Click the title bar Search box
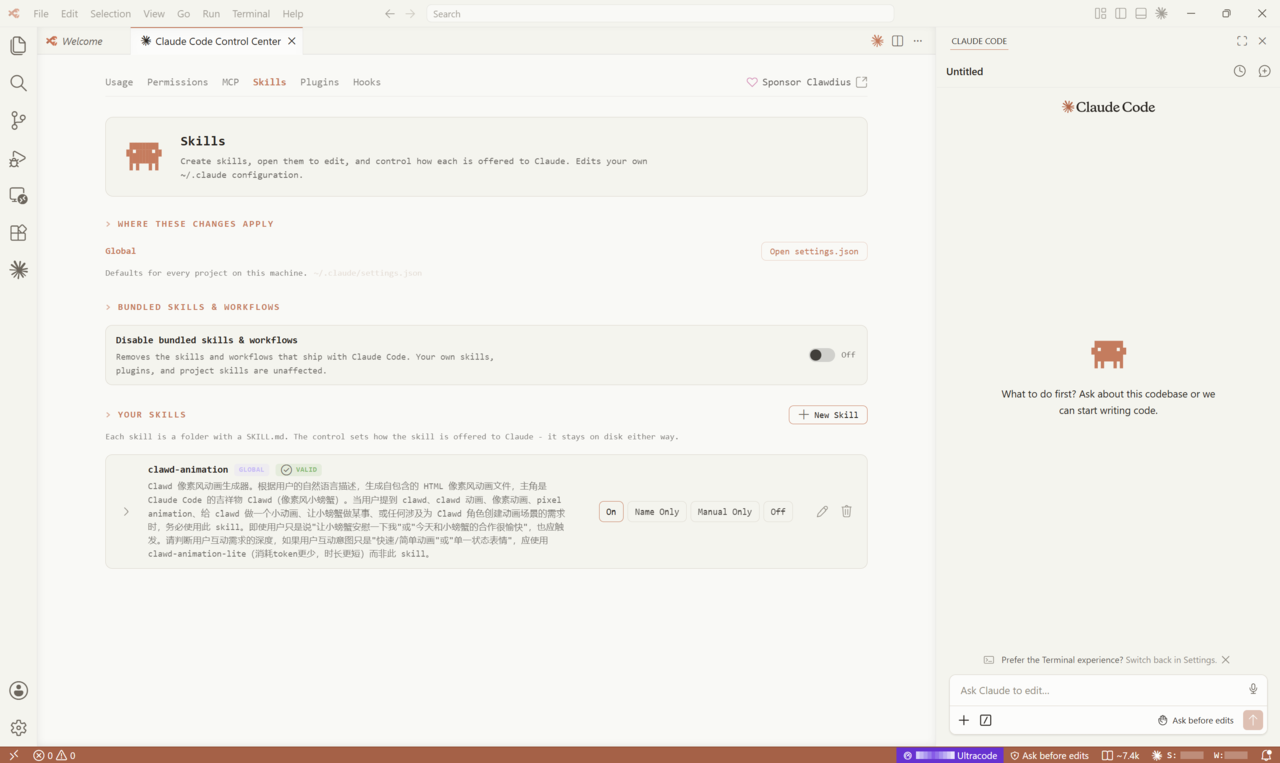This screenshot has height=763, width=1280. [x=660, y=14]
